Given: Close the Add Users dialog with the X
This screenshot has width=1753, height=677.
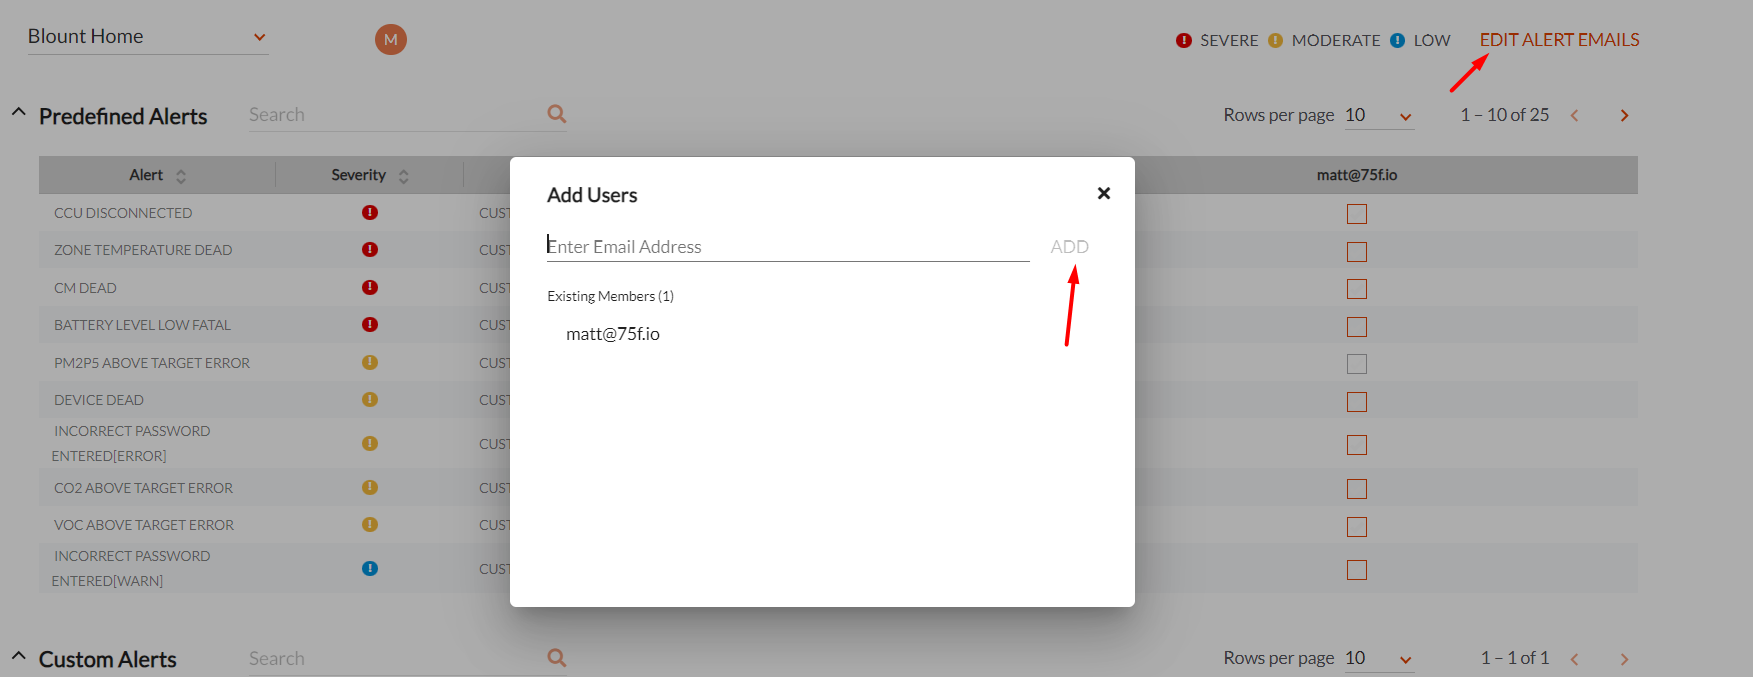Looking at the screenshot, I should [x=1104, y=193].
